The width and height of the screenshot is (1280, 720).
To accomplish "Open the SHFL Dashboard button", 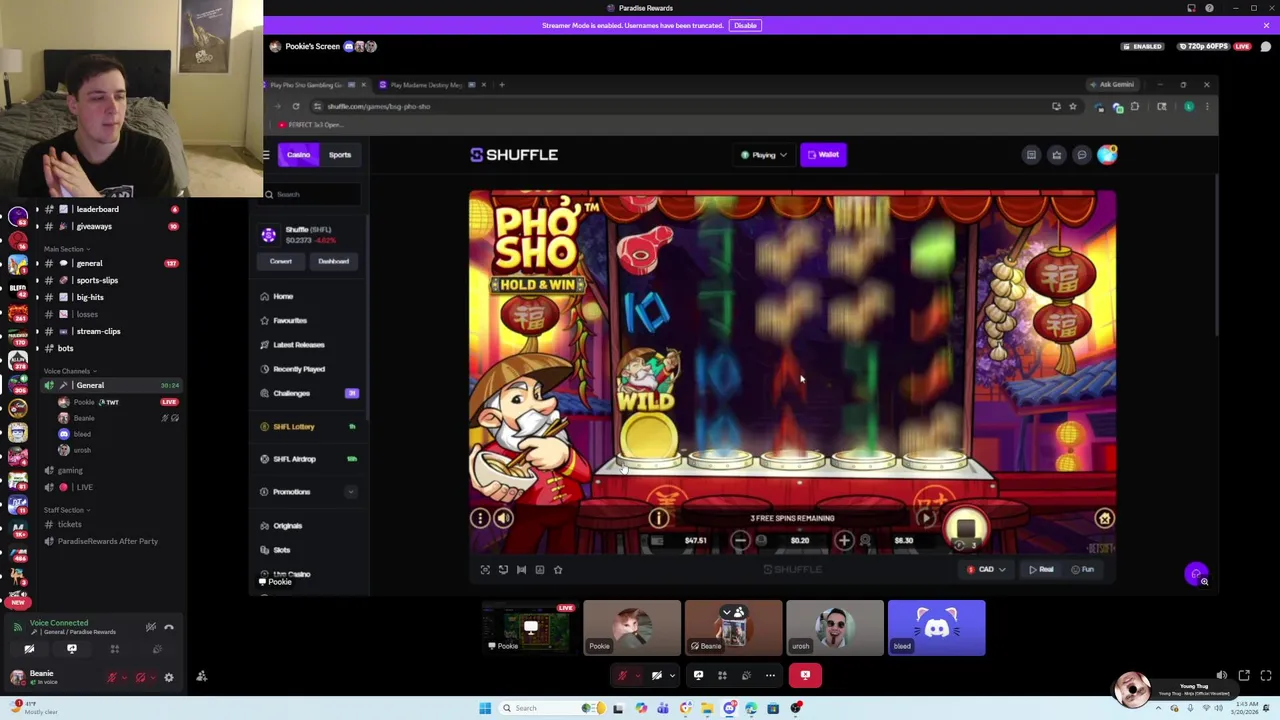I will 333,262.
